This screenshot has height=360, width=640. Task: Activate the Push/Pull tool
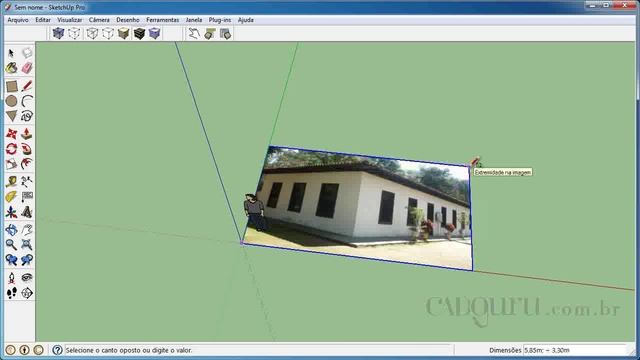coord(27,133)
